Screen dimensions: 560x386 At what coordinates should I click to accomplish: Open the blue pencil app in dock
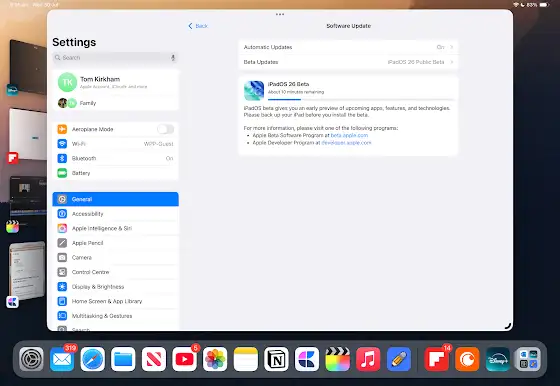tap(399, 359)
